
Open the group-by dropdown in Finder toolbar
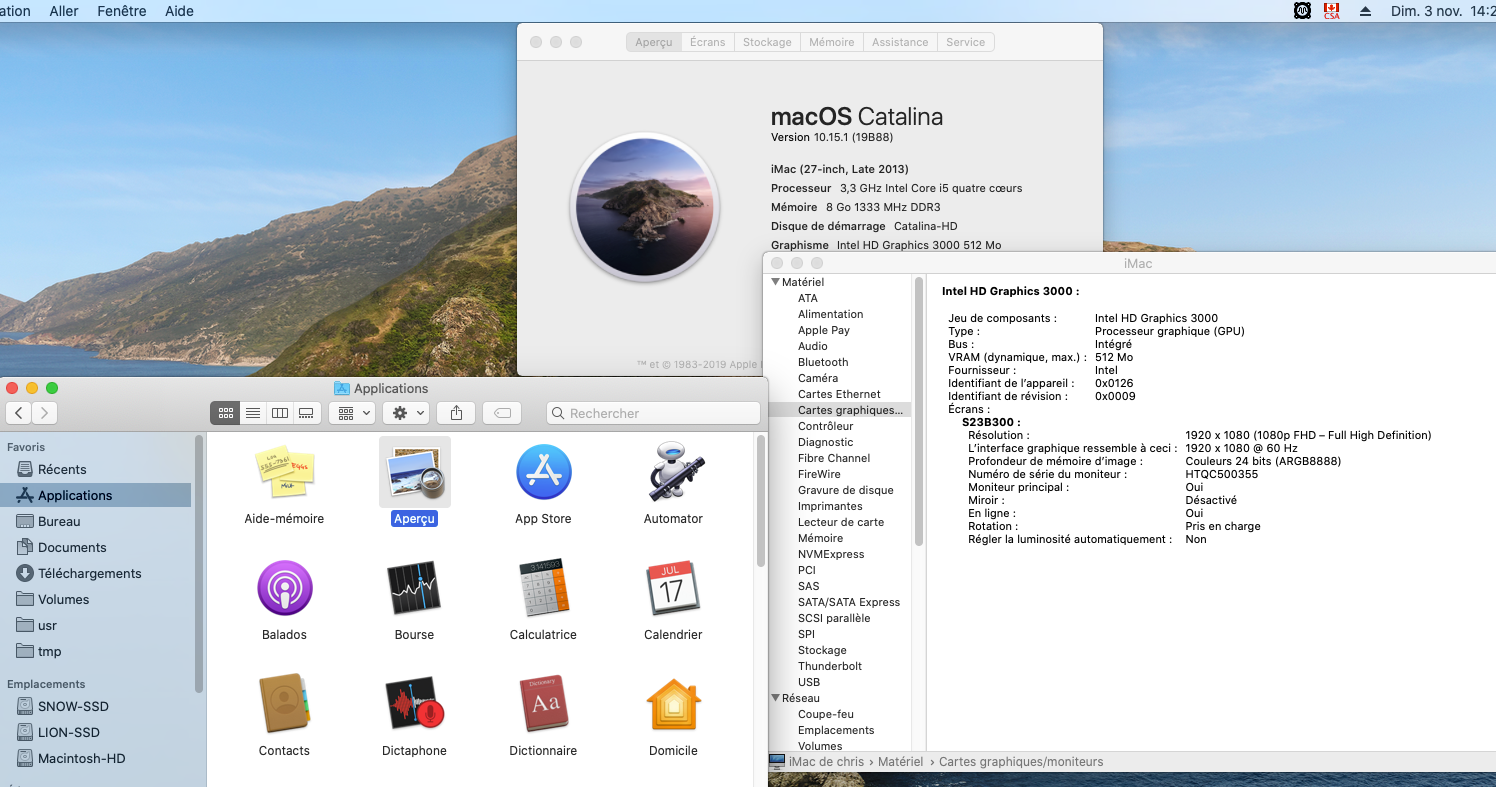tap(354, 413)
